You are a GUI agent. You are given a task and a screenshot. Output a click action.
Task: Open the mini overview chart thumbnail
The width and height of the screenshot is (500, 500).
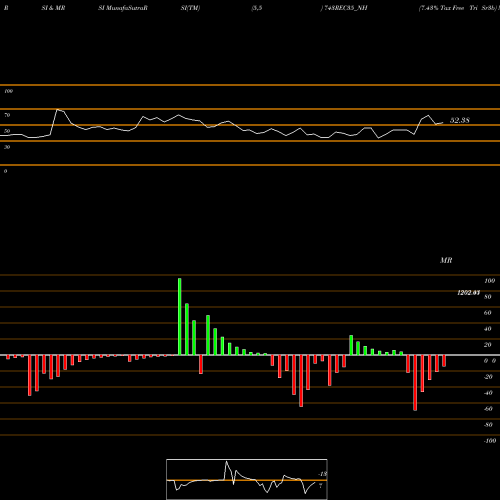click(247, 479)
